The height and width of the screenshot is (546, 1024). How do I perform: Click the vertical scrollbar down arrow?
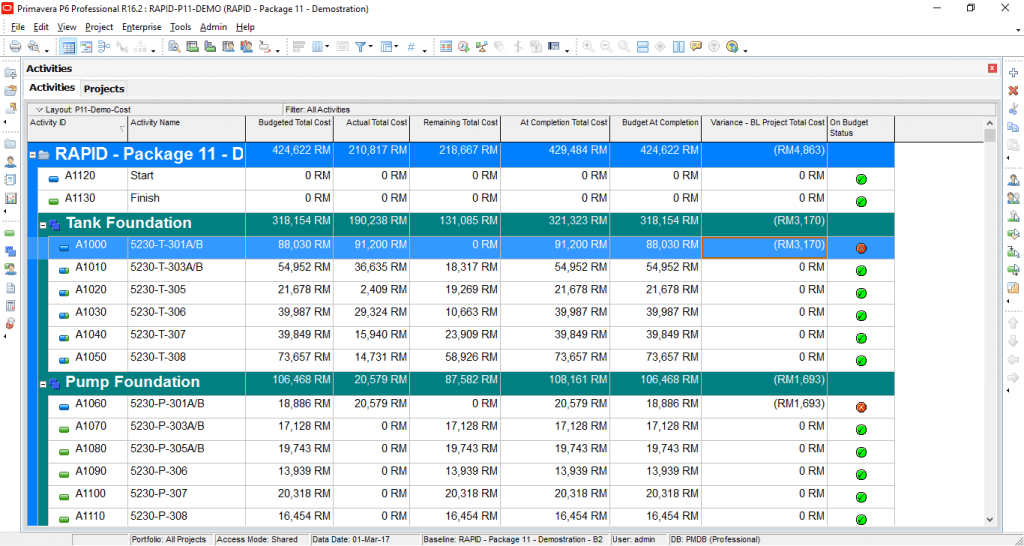pos(990,519)
